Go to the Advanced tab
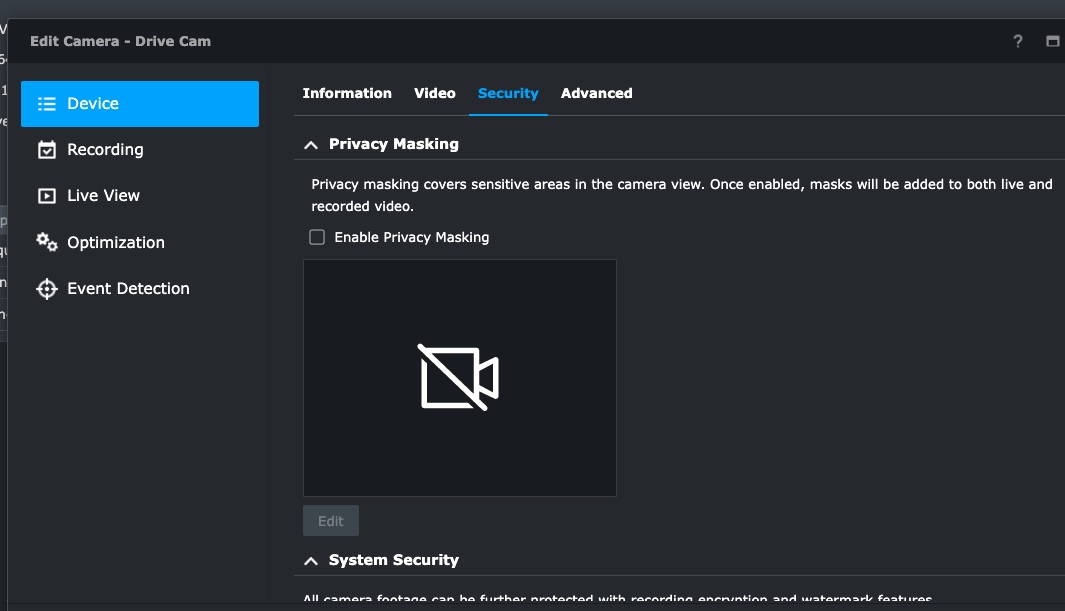This screenshot has width=1065, height=611. pyautogui.click(x=596, y=93)
